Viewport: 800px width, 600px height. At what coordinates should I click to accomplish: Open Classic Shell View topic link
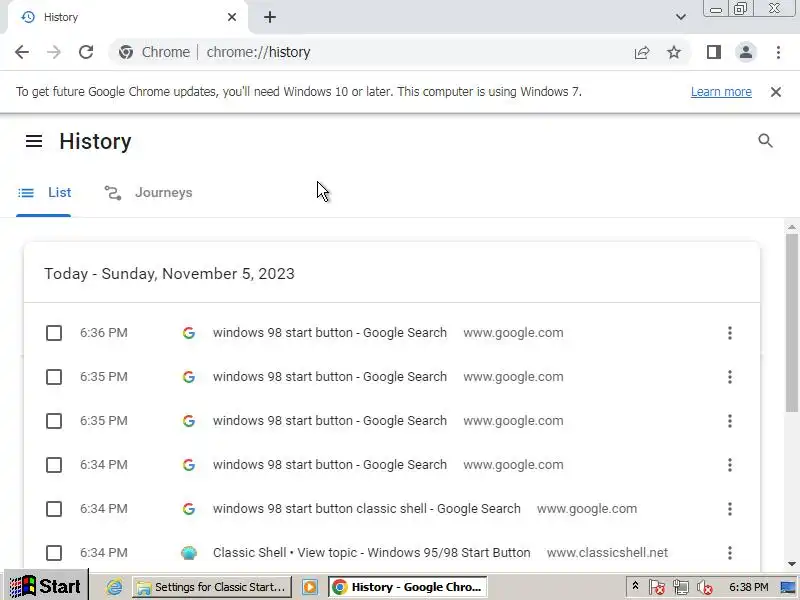(371, 553)
